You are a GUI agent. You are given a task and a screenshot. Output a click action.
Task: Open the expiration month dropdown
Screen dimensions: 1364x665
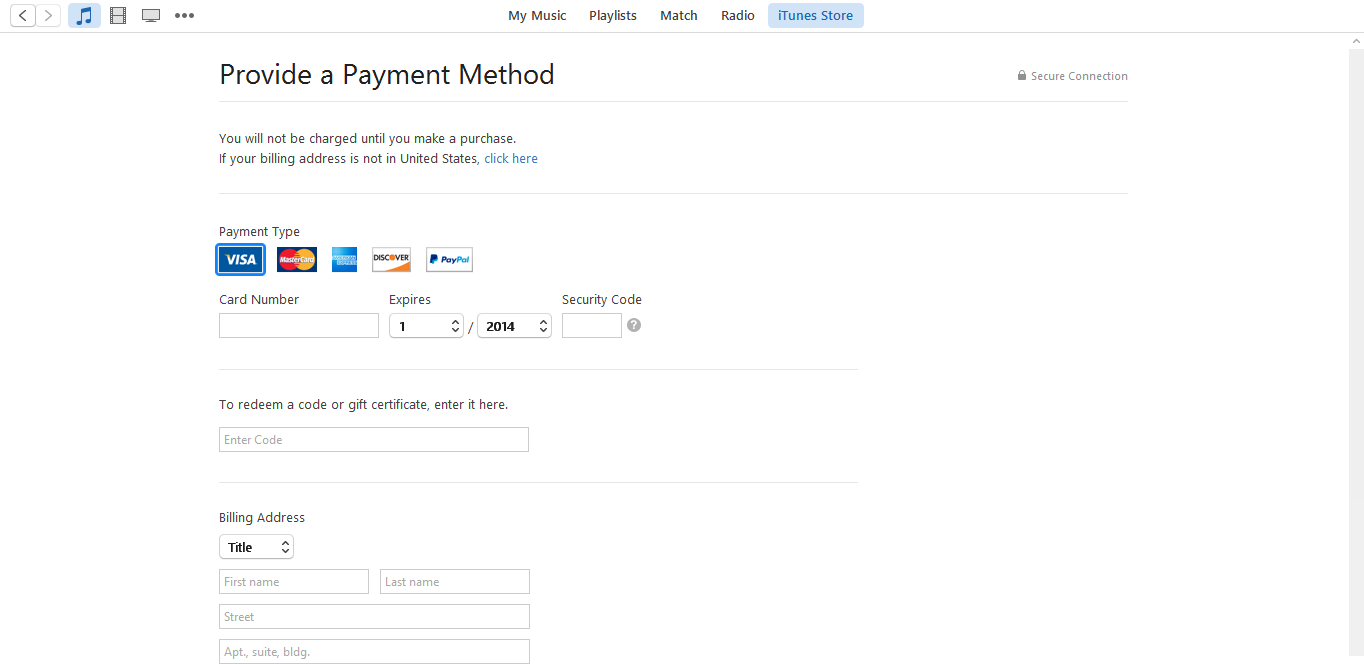pyautogui.click(x=426, y=326)
